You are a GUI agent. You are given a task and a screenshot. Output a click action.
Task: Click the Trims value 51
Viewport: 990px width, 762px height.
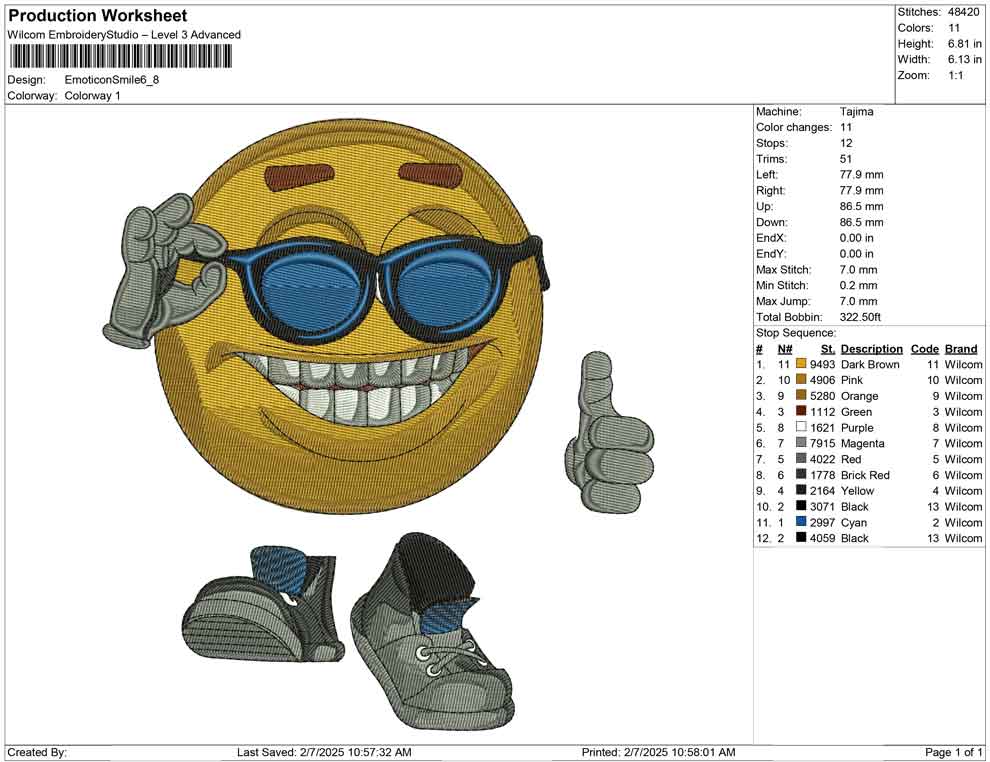846,159
